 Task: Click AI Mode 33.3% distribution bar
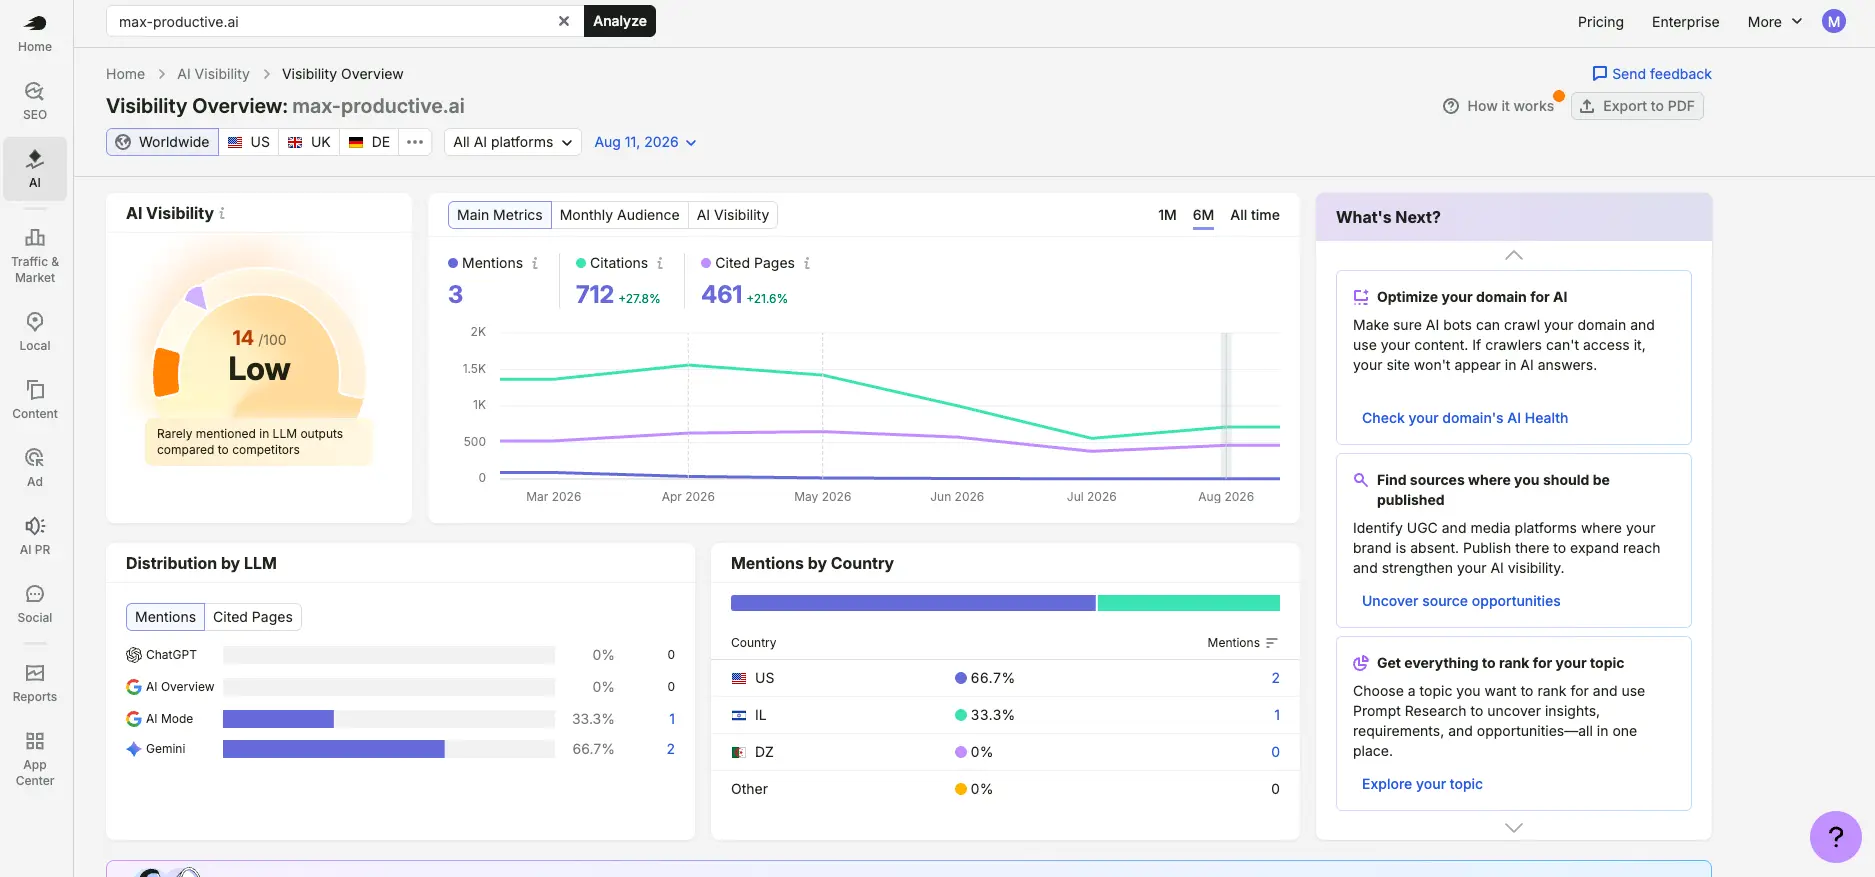point(278,719)
